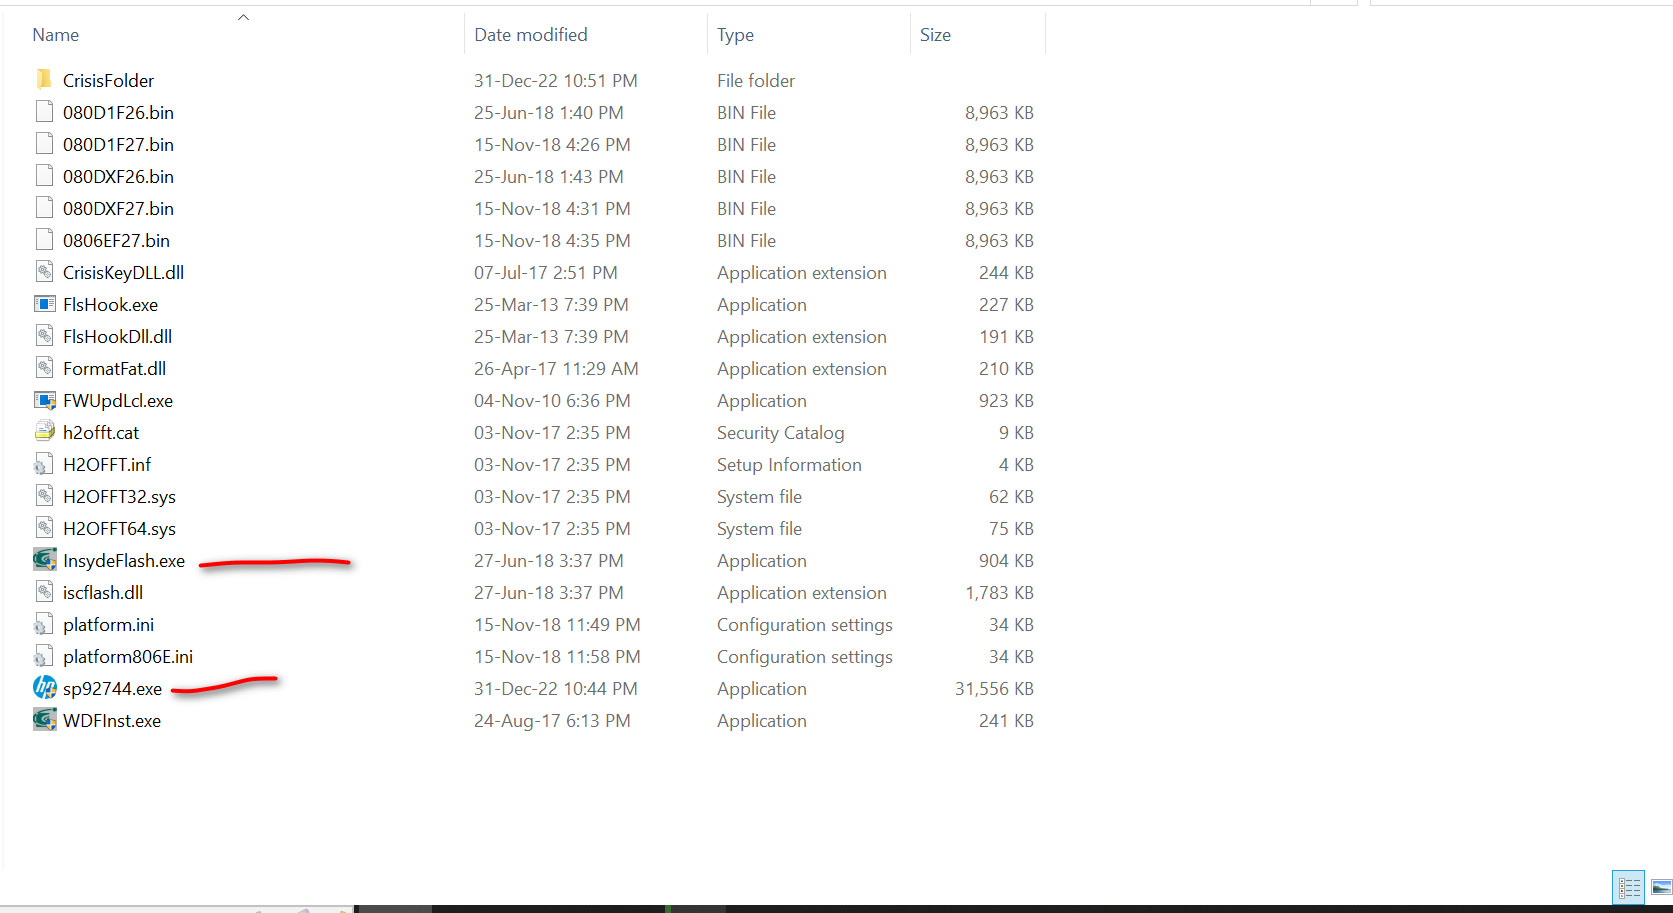1673x913 pixels.
Task: Sort files by Name column
Action: pyautogui.click(x=56, y=35)
